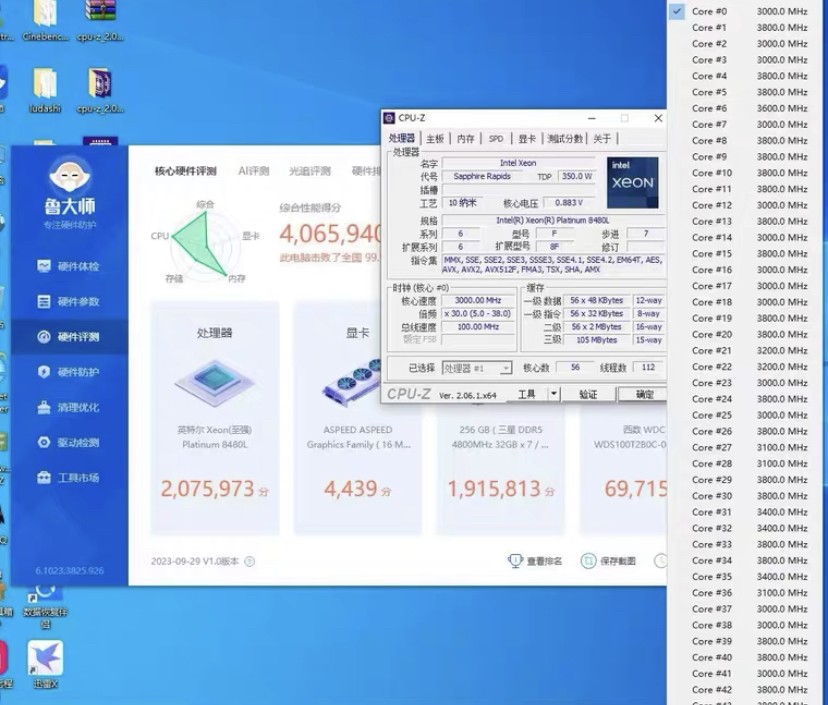
Task: Open 驱动检测 in Ludashi sidebar
Action: (x=69, y=443)
